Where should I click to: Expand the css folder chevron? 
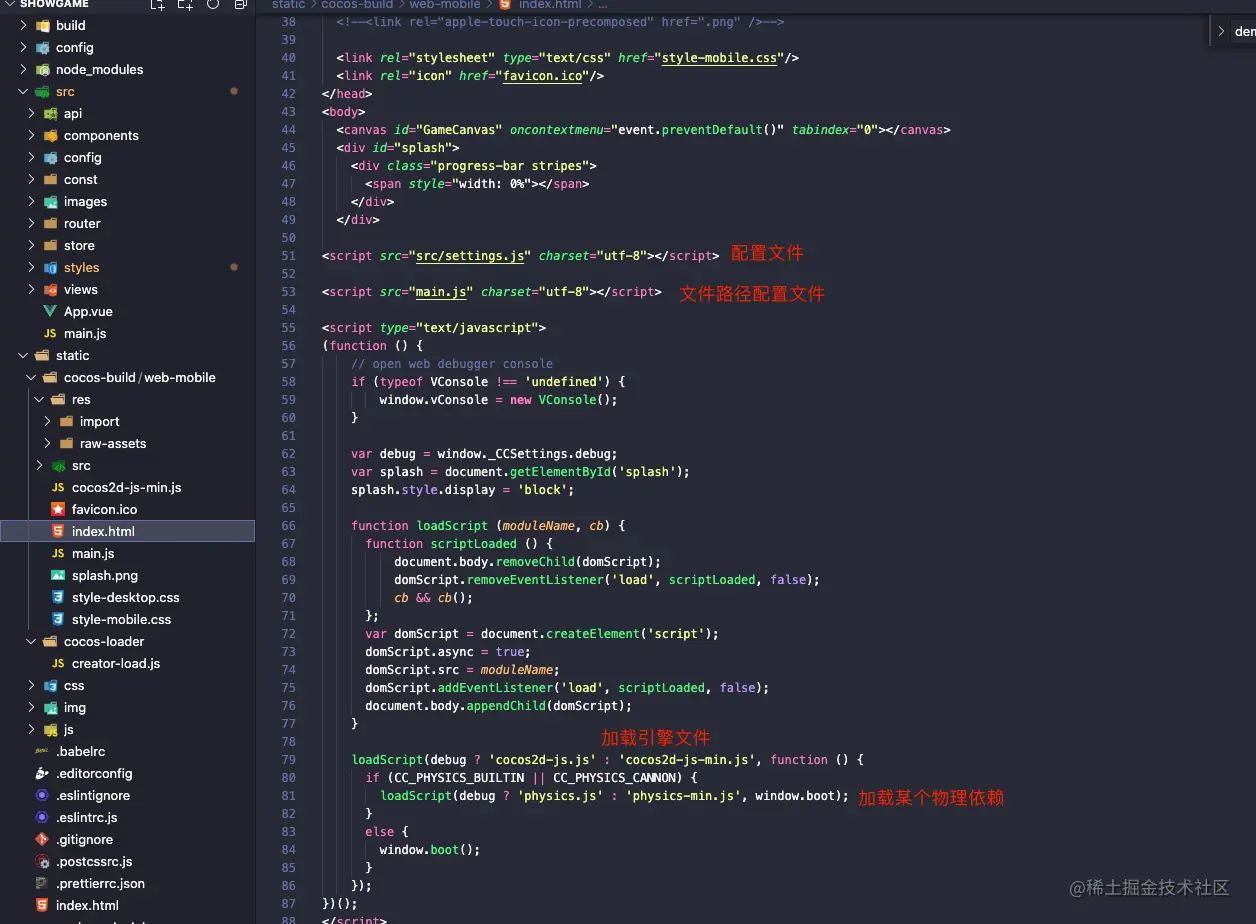click(x=32, y=685)
